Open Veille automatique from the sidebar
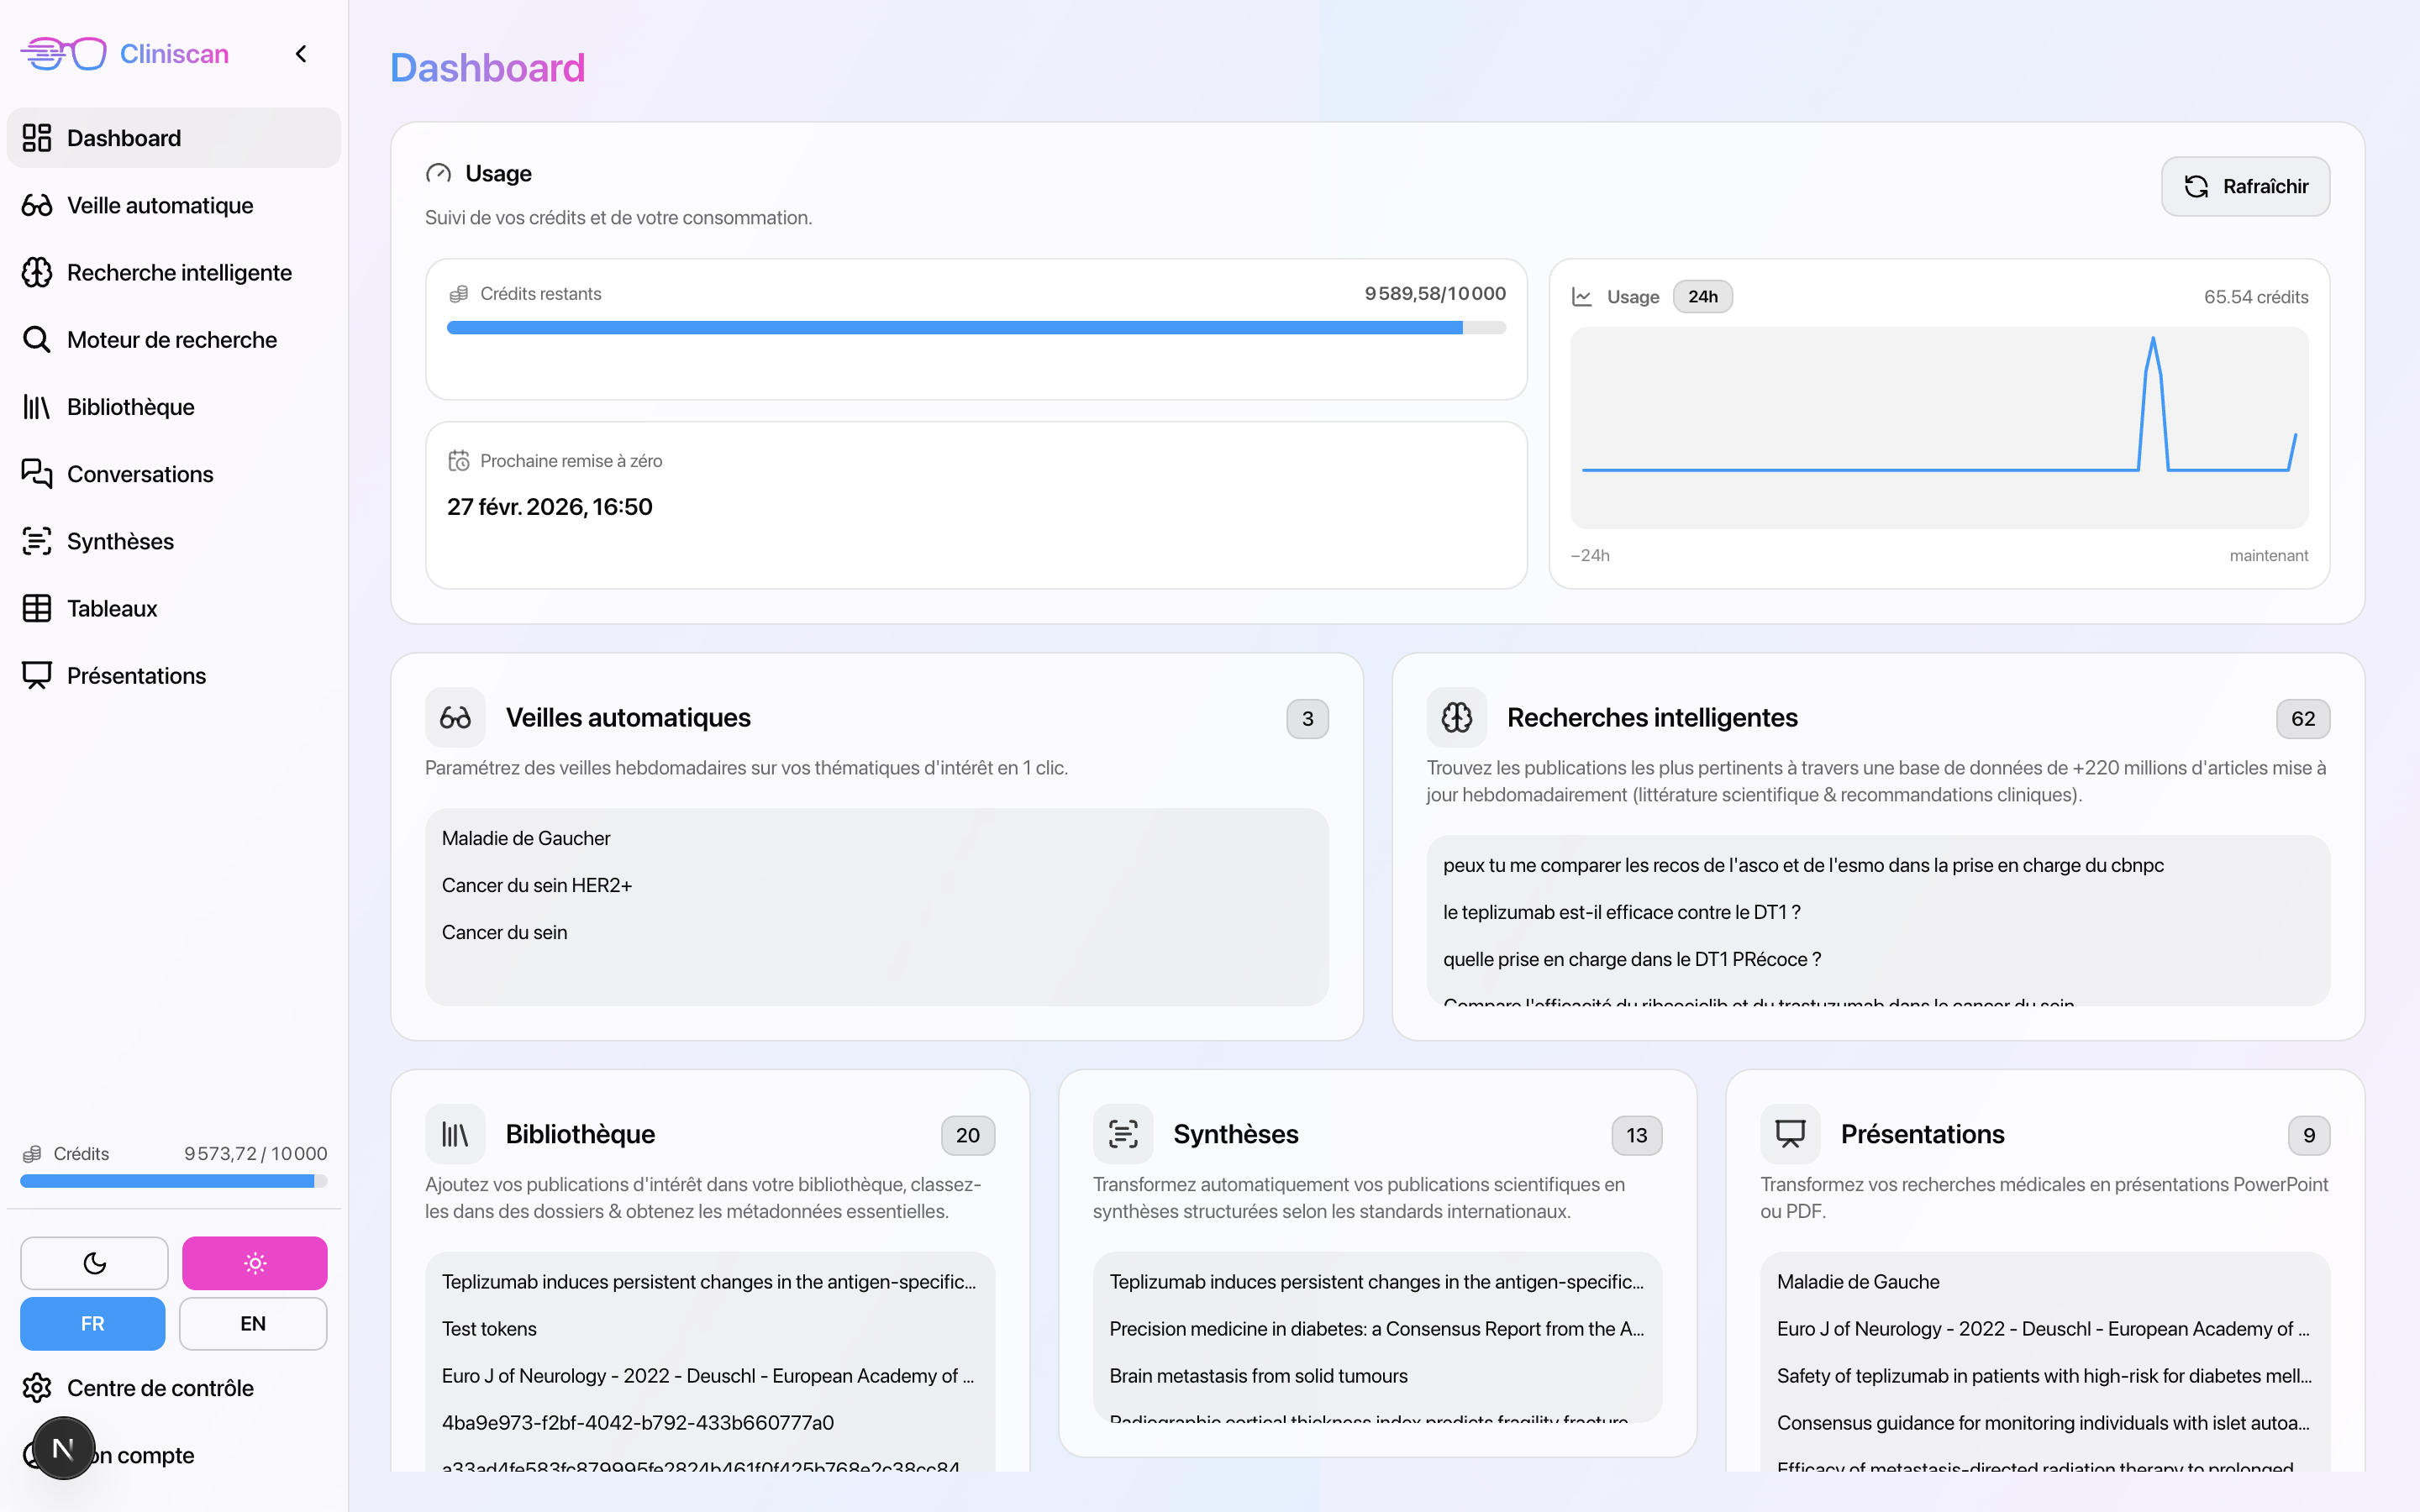The width and height of the screenshot is (2420, 1512). pos(160,205)
